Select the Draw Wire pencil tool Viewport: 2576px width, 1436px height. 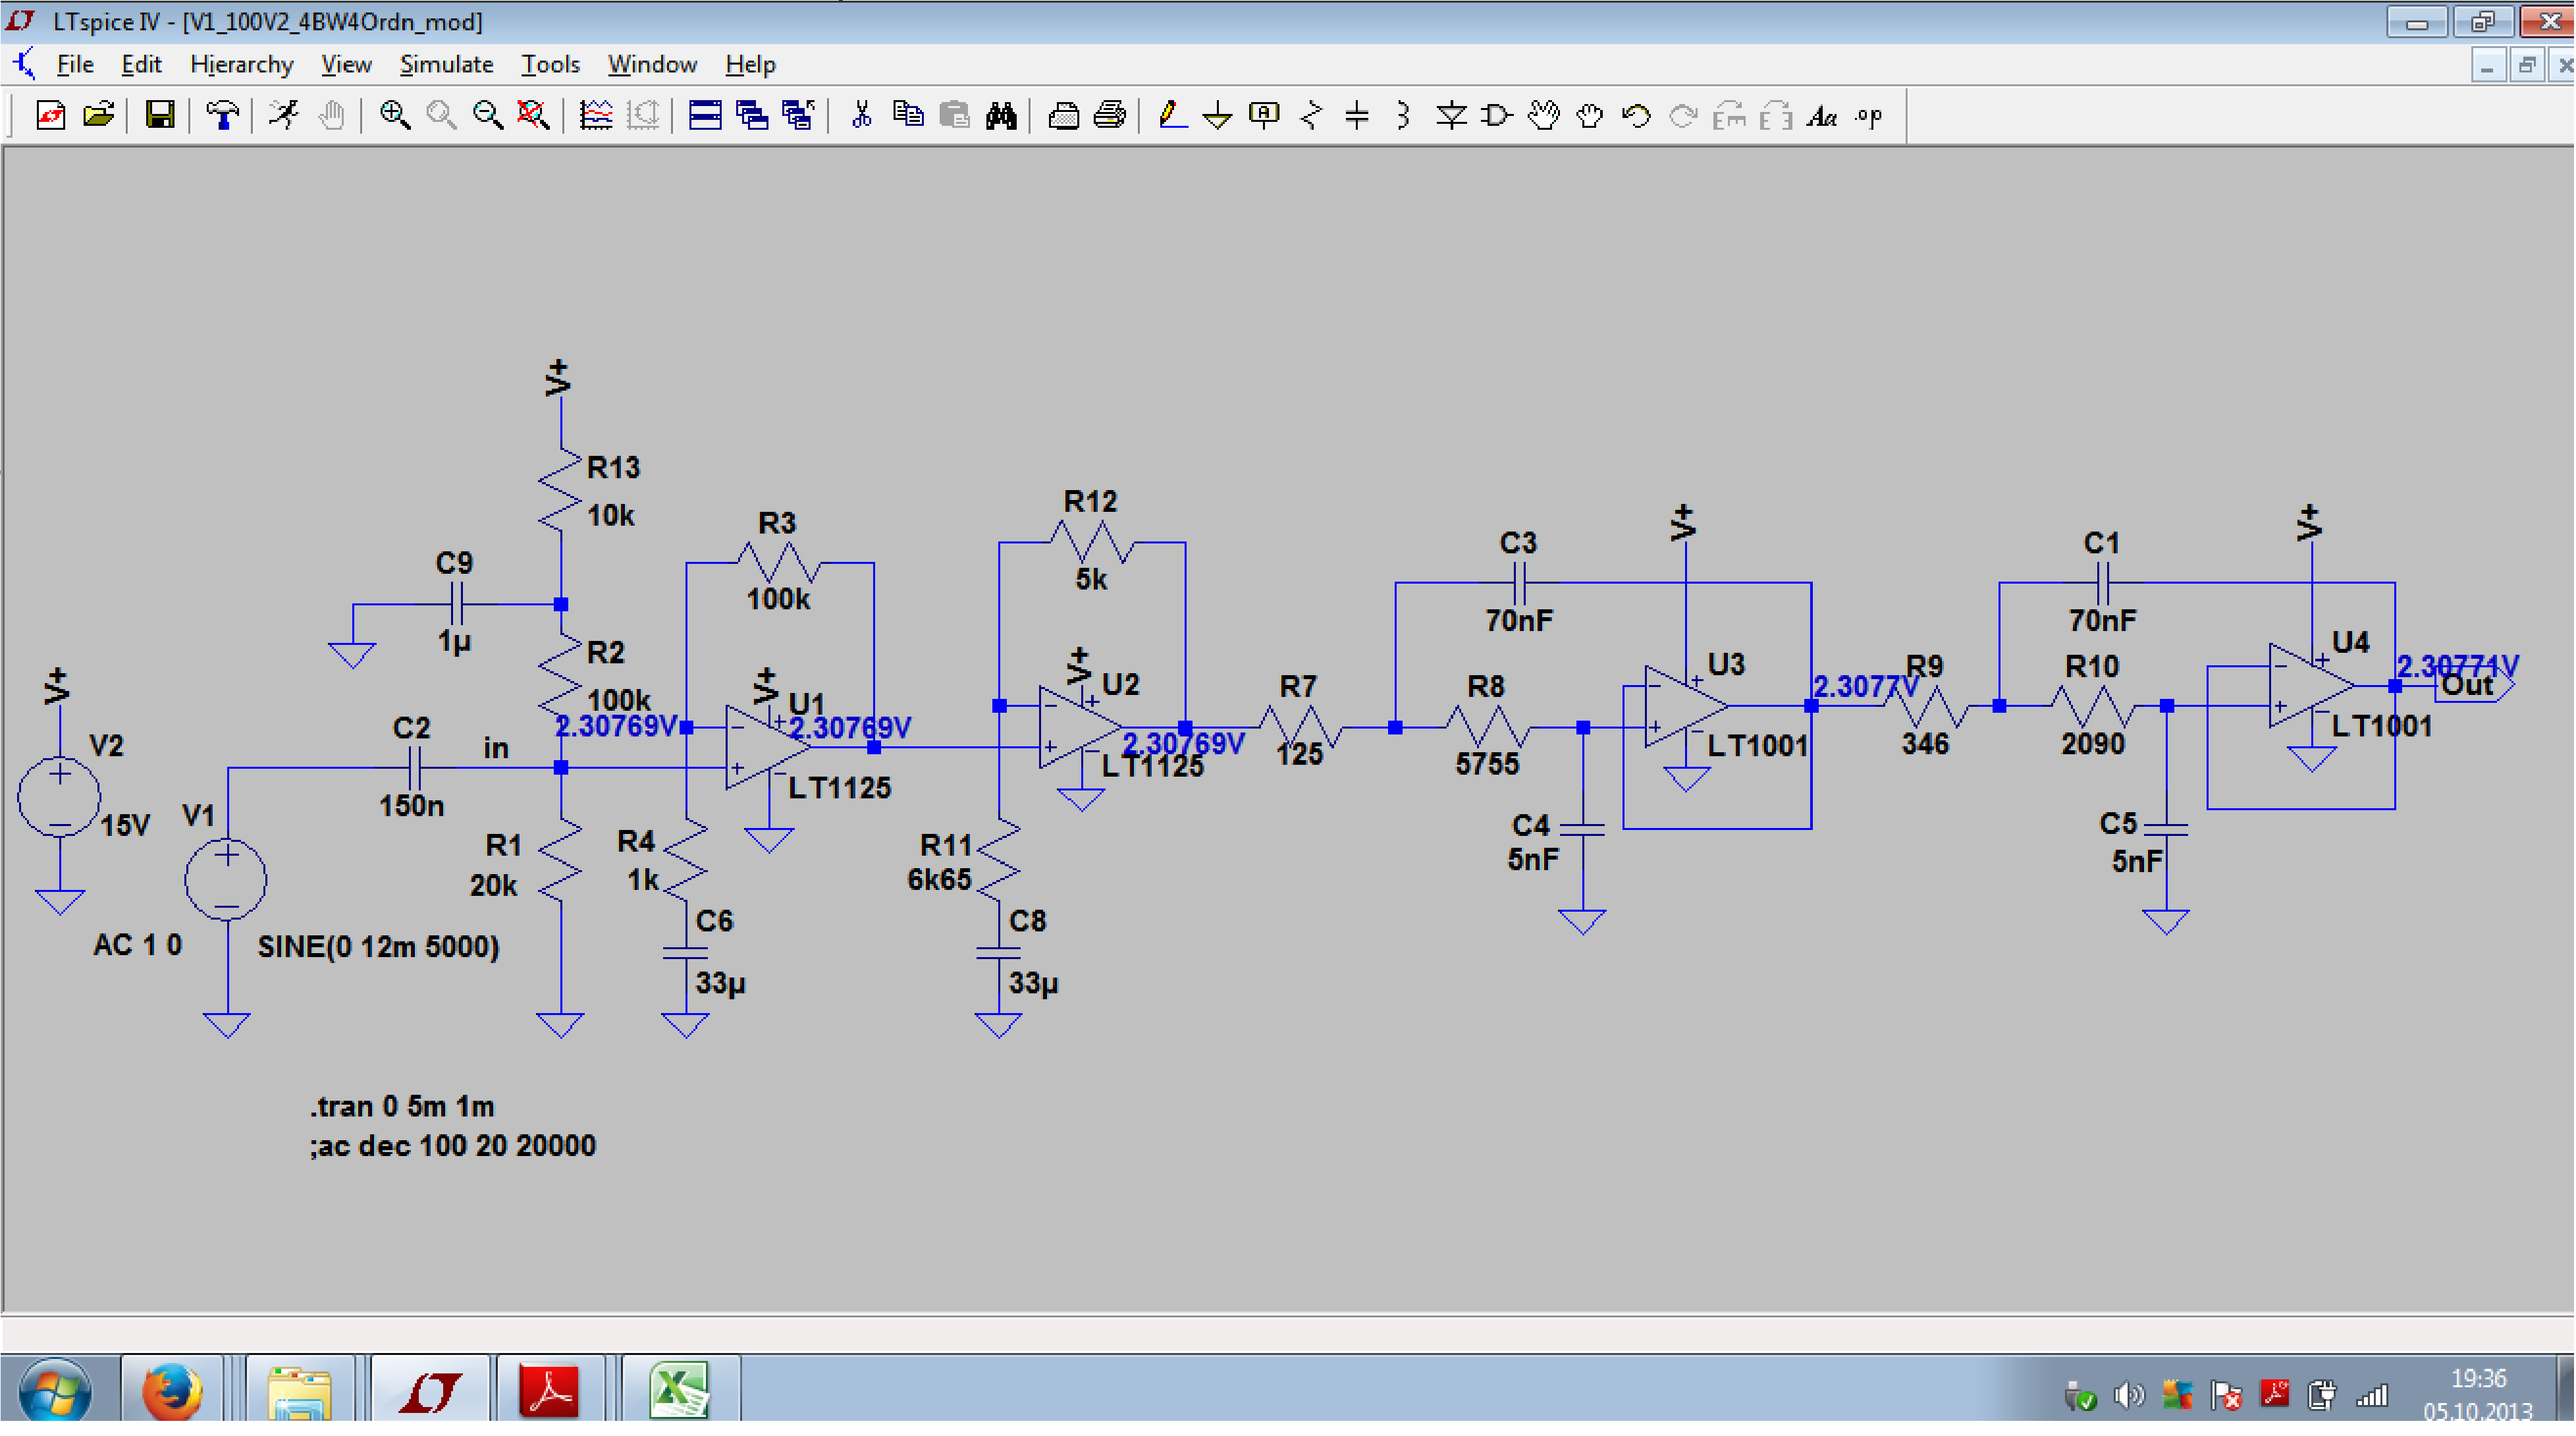tap(1171, 115)
